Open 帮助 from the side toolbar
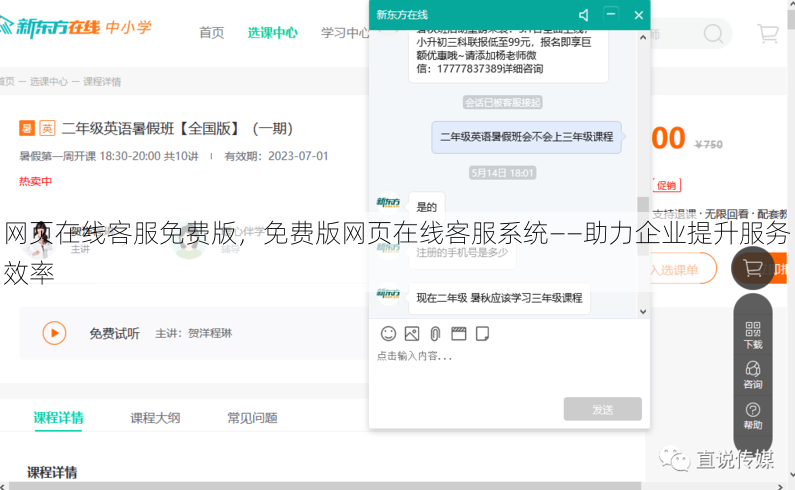This screenshot has width=795, height=490. click(753, 415)
